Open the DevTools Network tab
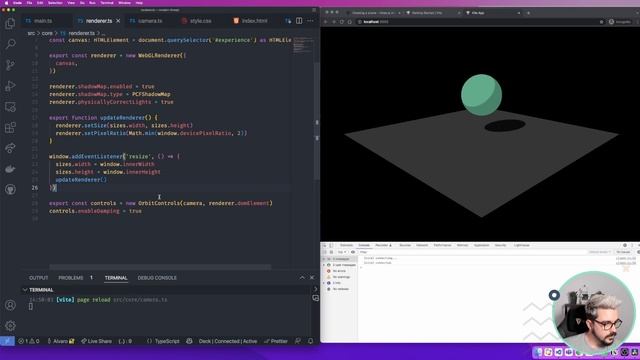The width and height of the screenshot is (640, 360). [422, 245]
